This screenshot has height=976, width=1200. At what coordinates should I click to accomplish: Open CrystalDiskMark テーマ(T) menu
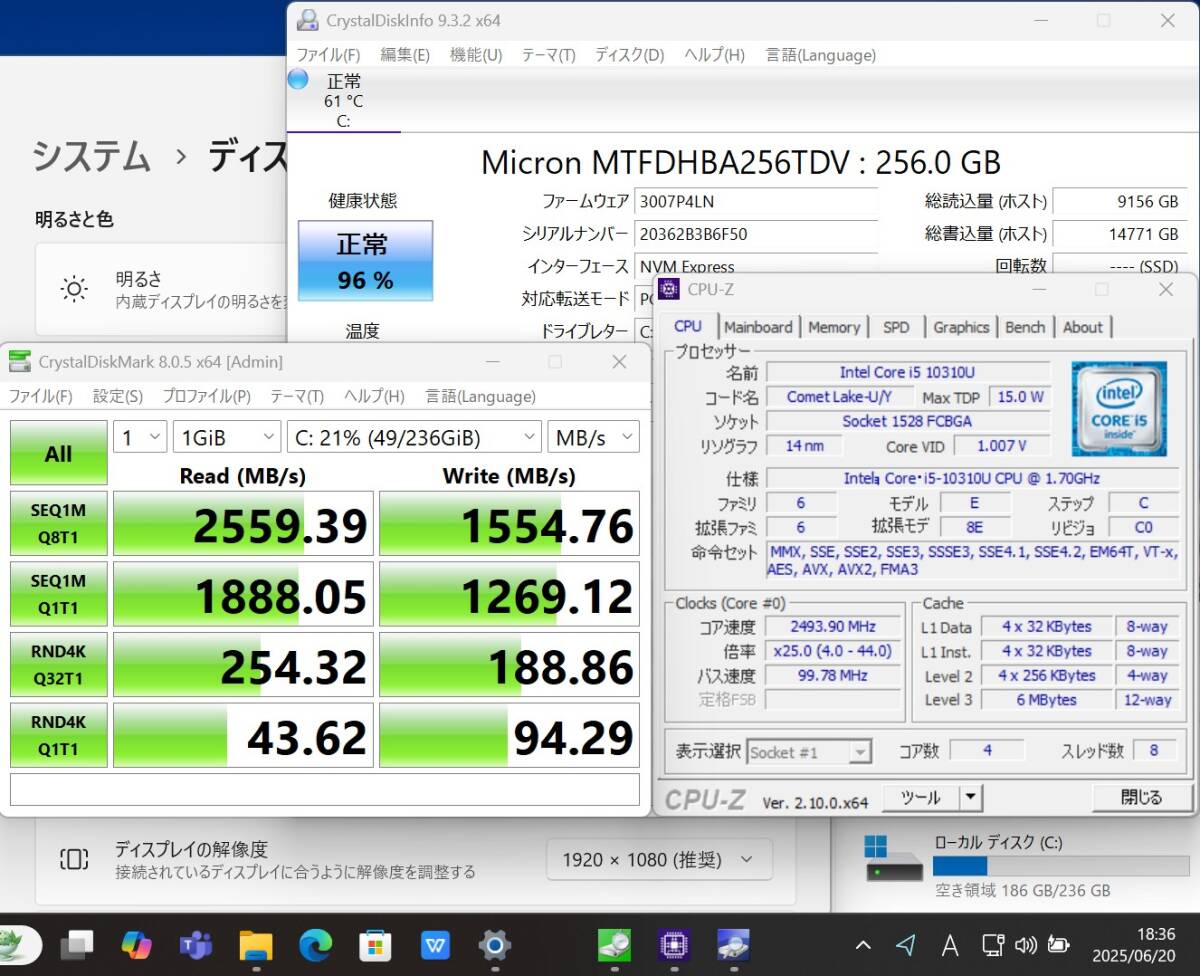pyautogui.click(x=297, y=396)
